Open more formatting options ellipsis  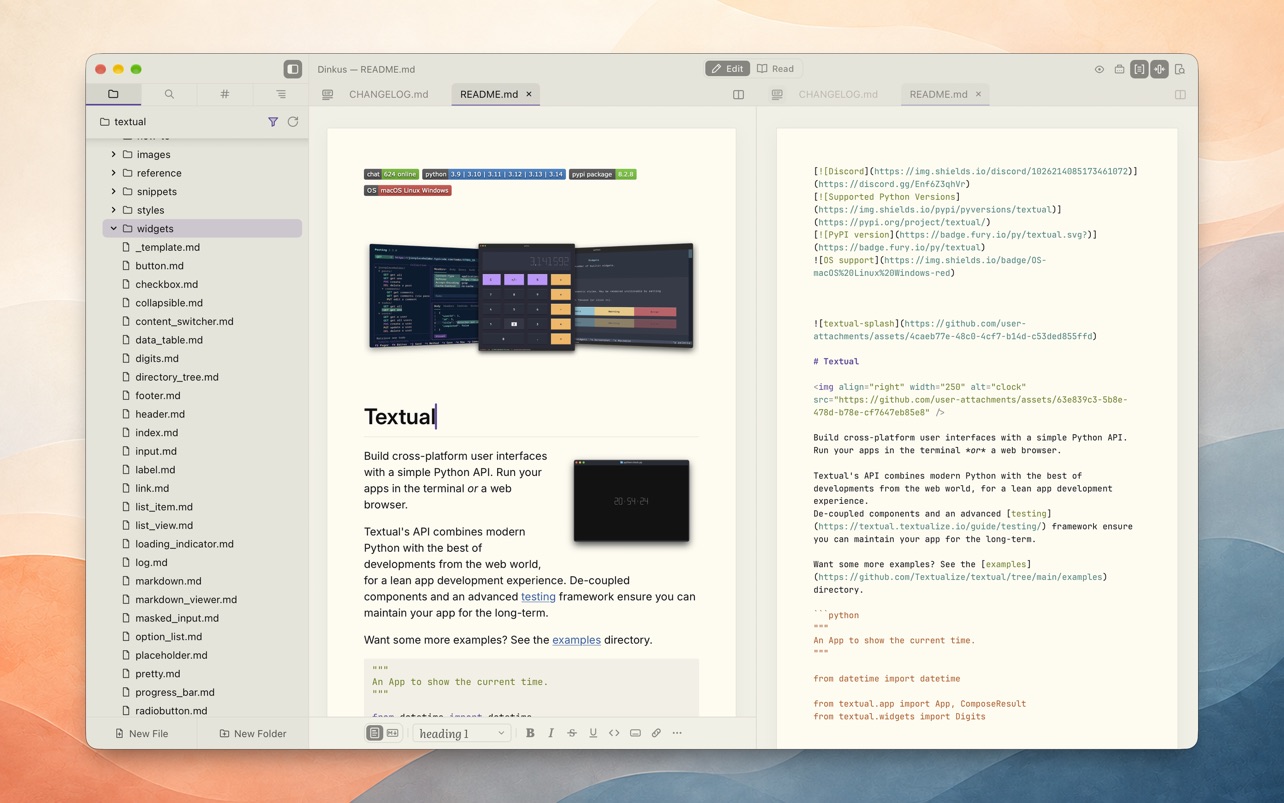(x=677, y=733)
